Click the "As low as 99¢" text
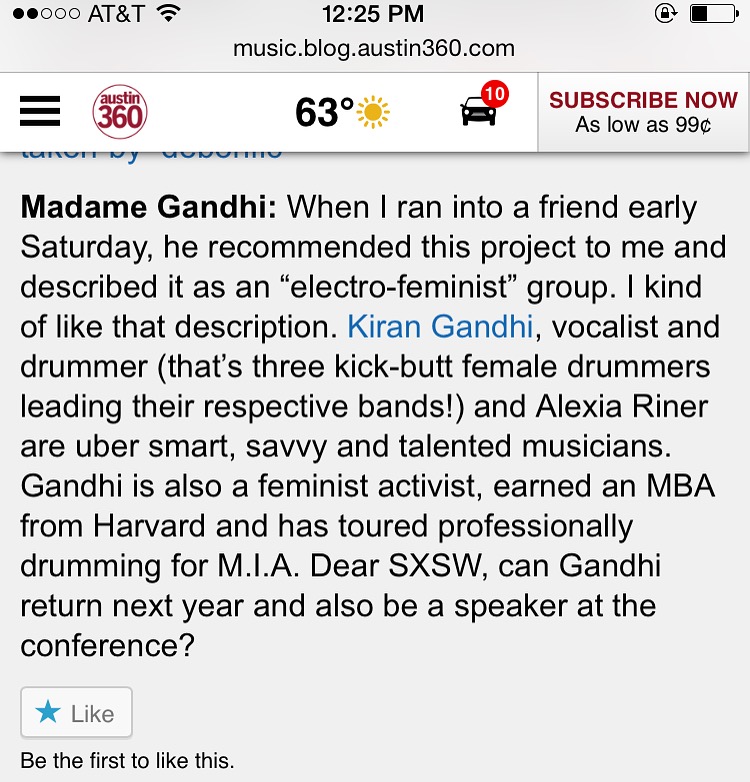750x782 pixels. click(643, 126)
